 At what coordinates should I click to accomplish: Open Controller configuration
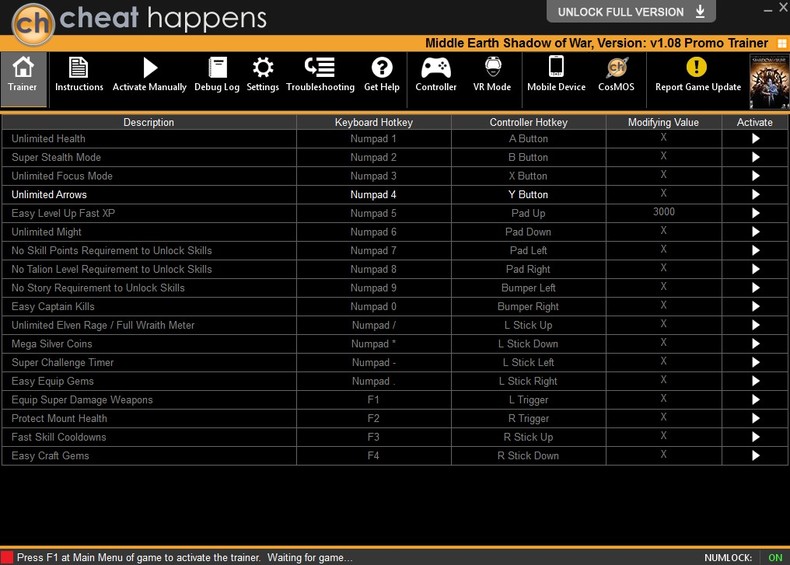(436, 74)
